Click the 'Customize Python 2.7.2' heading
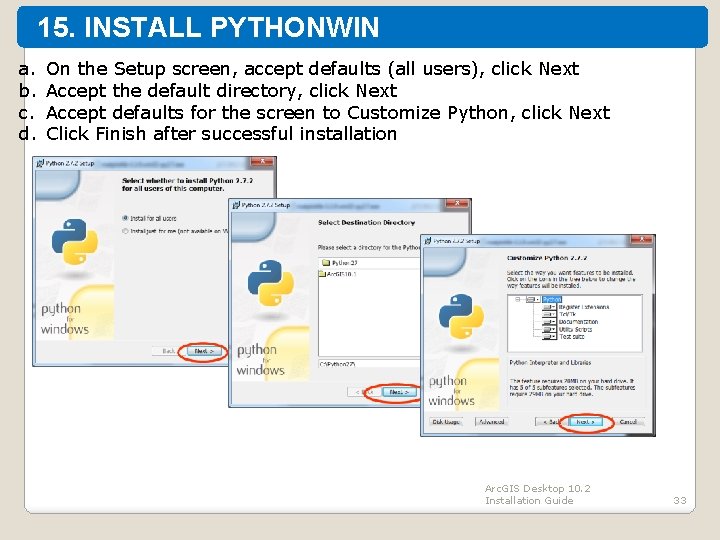720x540 pixels. (547, 258)
